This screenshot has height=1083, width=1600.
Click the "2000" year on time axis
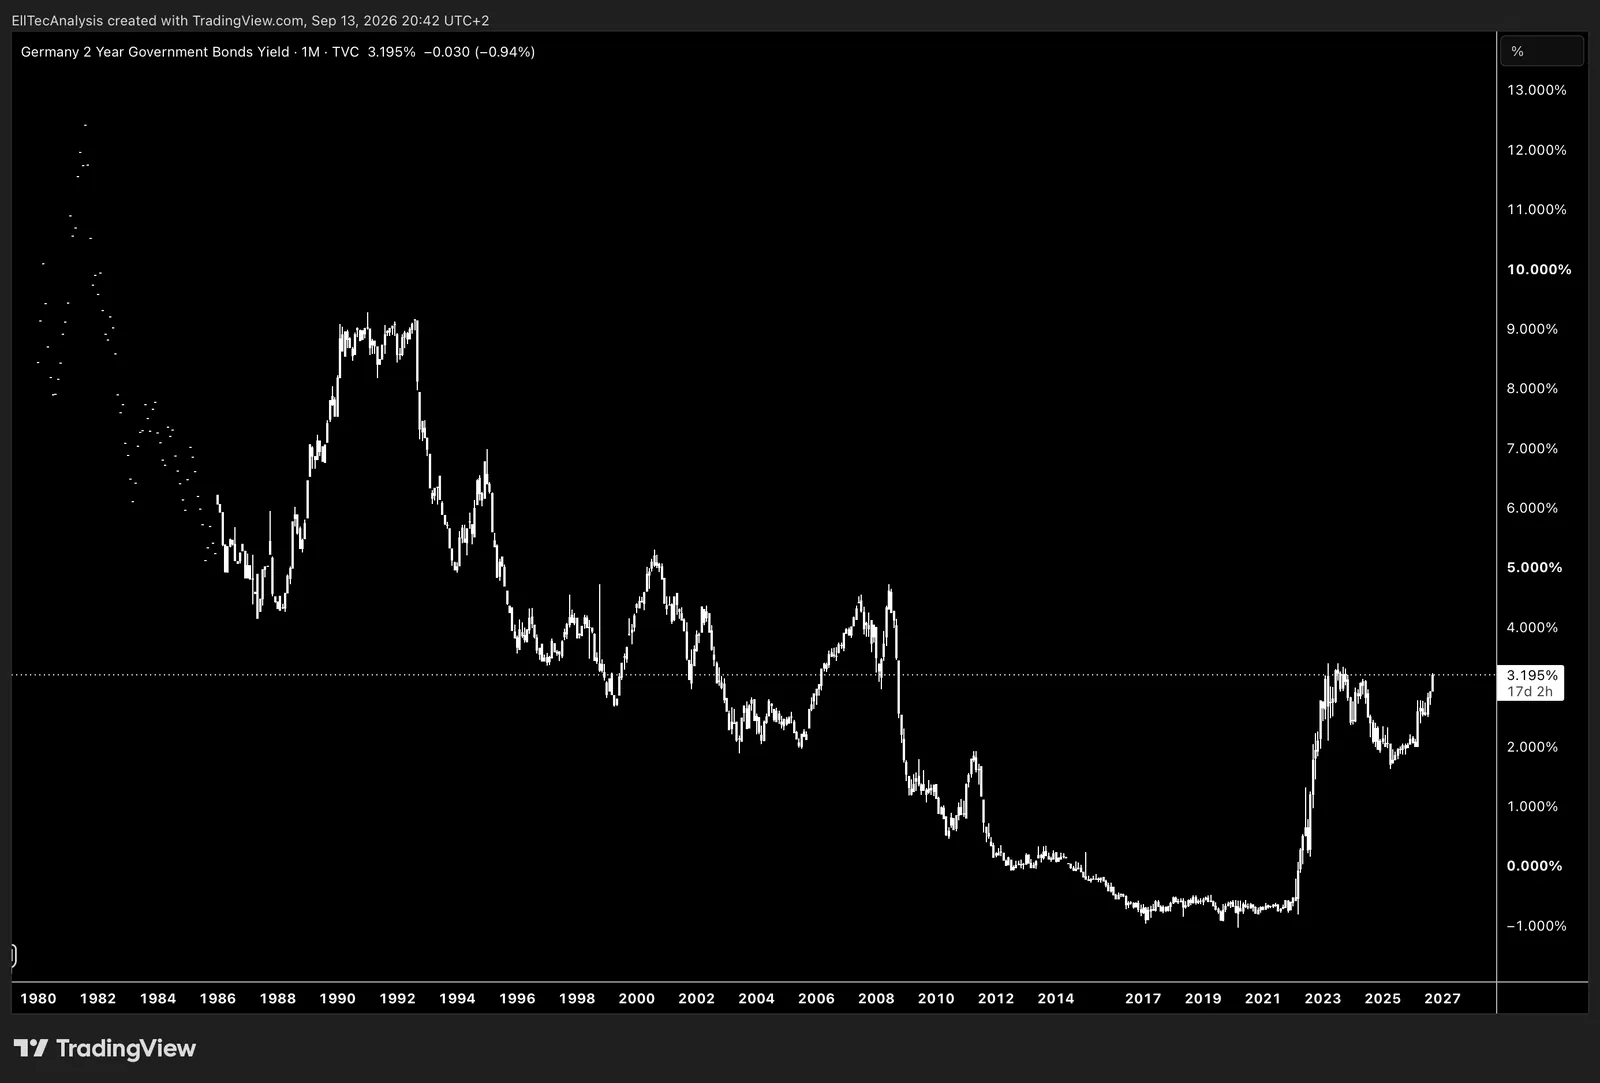637,998
